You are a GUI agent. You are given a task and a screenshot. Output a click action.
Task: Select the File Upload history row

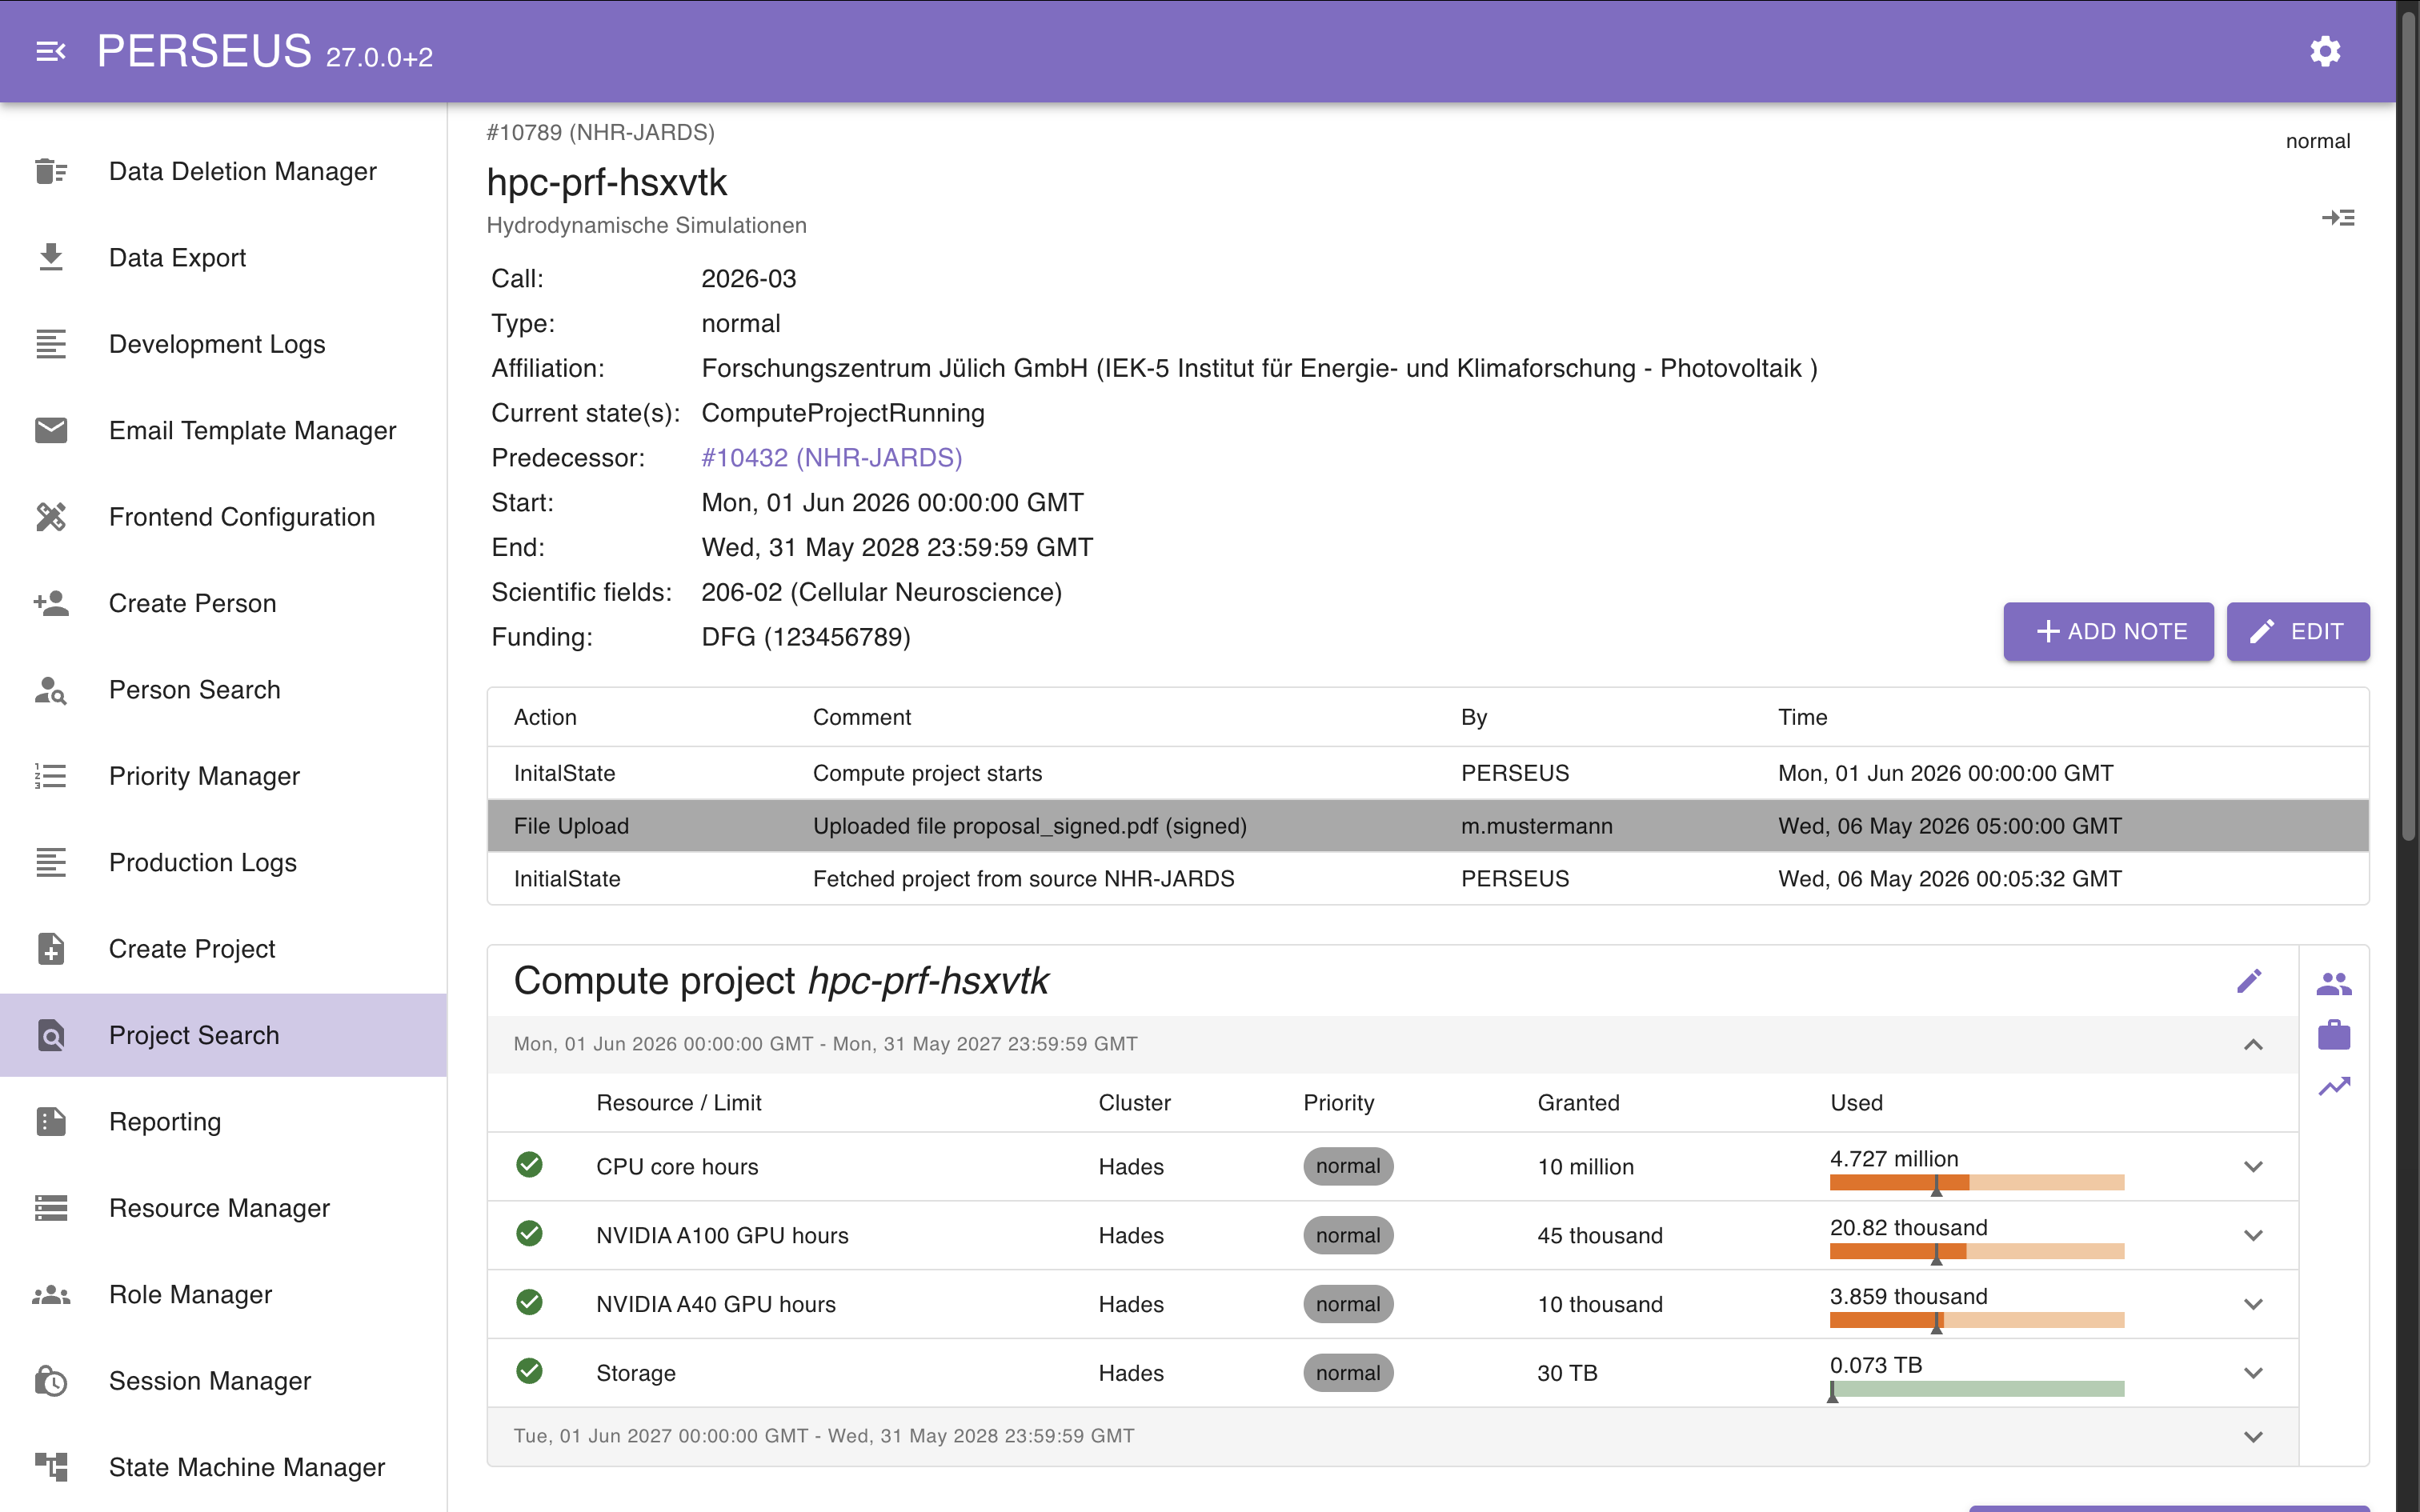[1428, 825]
